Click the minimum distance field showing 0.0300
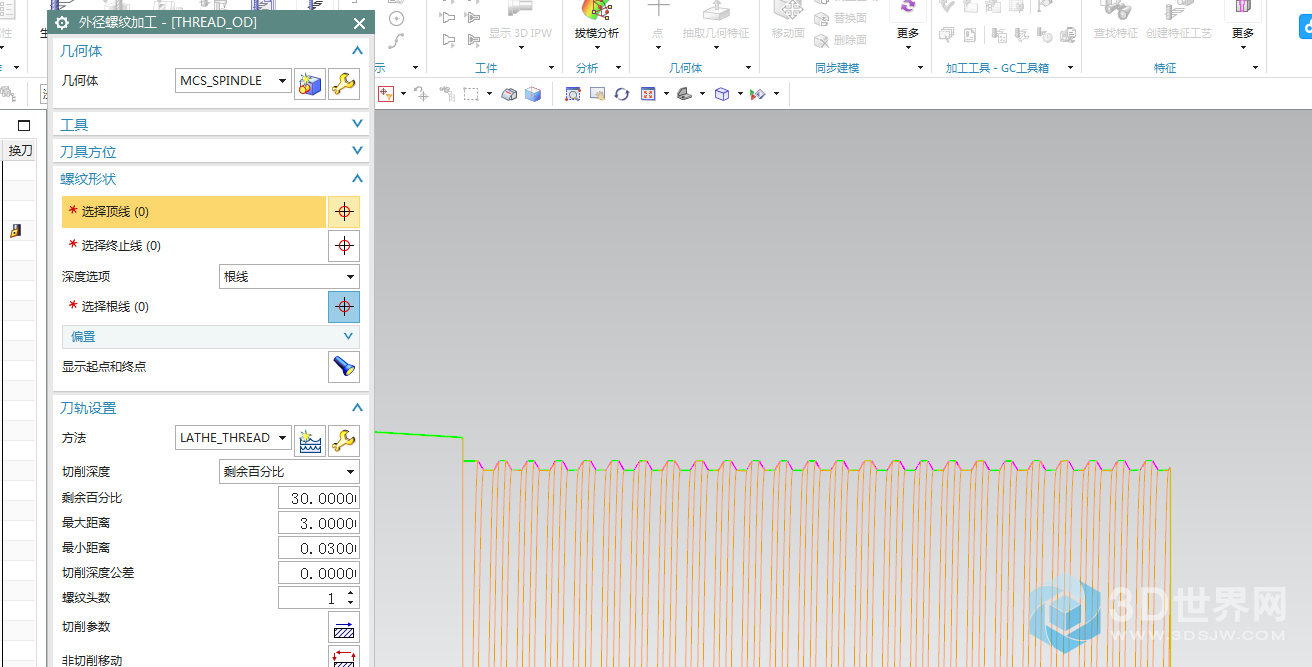 318,548
